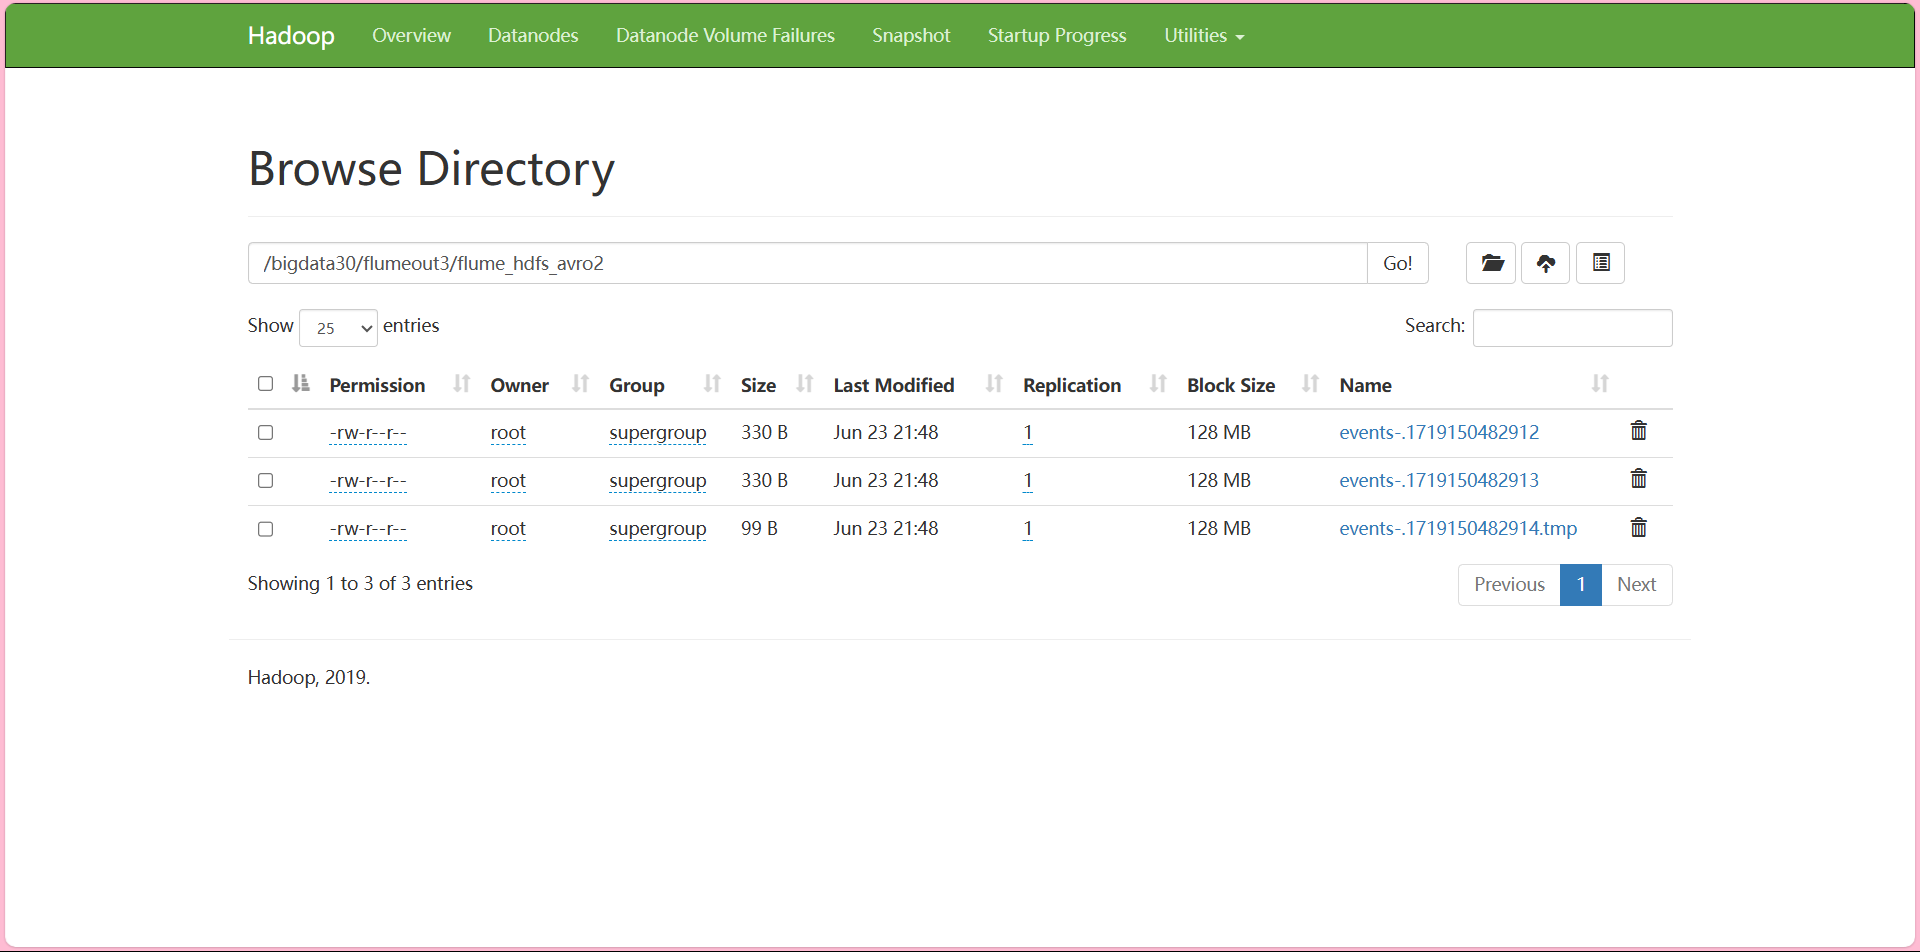Click supergroup in events-.1719150482914.tmp row

(658, 529)
